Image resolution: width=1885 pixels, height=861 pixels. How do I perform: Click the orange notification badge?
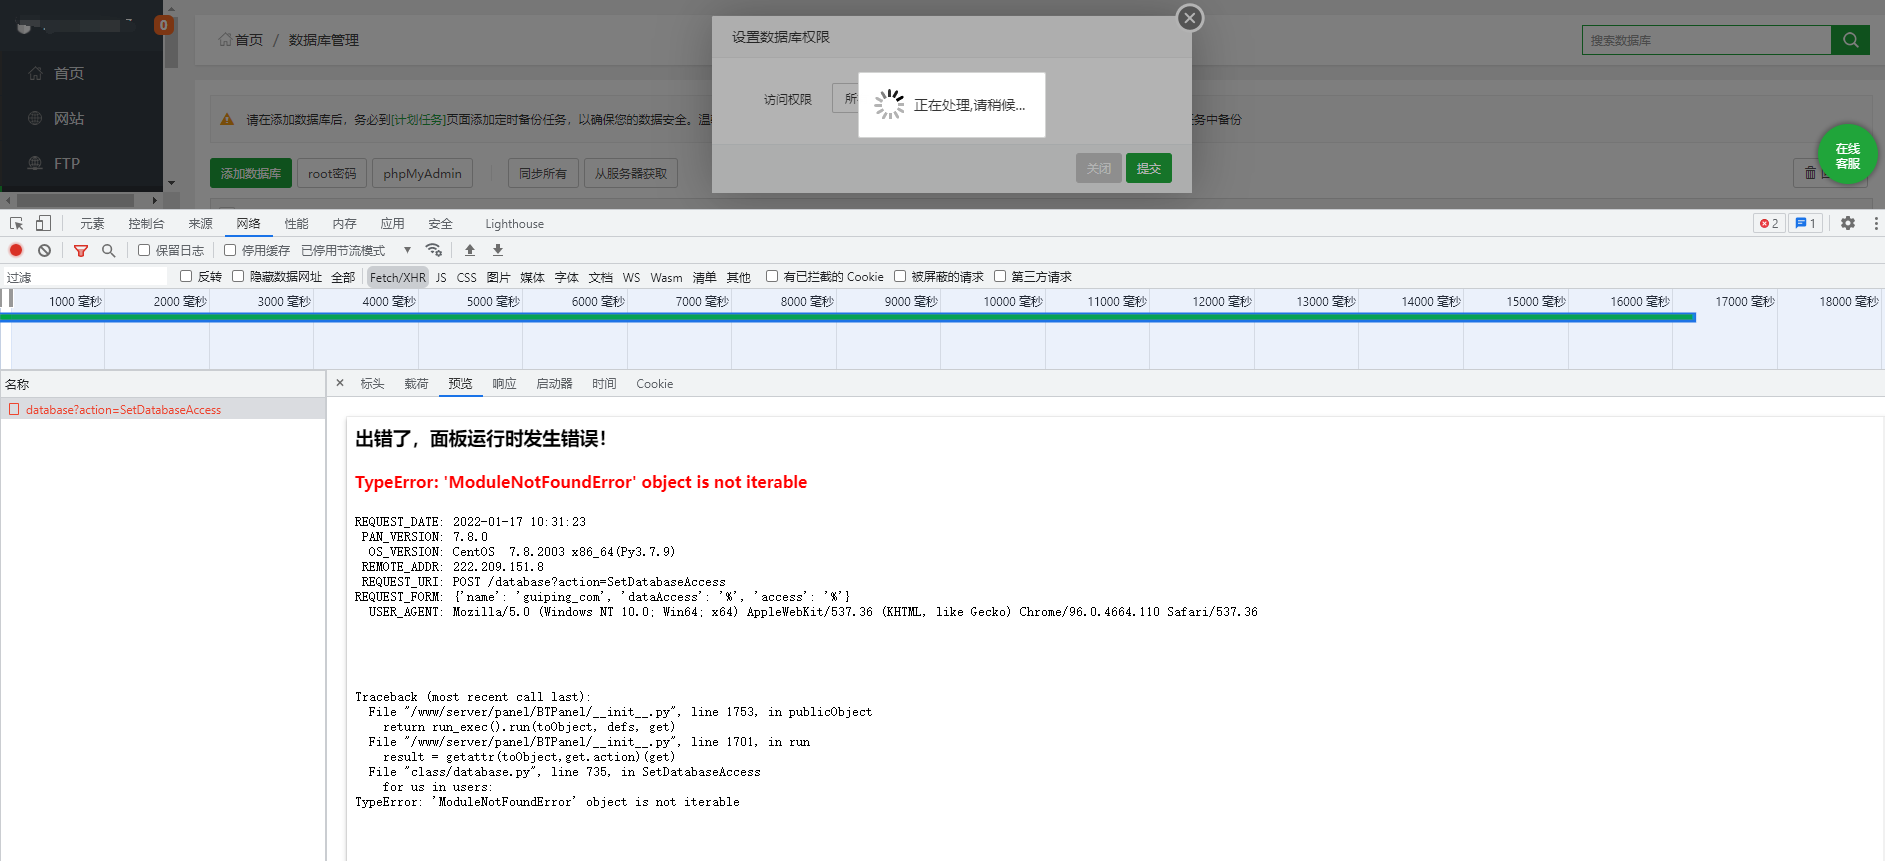[x=163, y=25]
